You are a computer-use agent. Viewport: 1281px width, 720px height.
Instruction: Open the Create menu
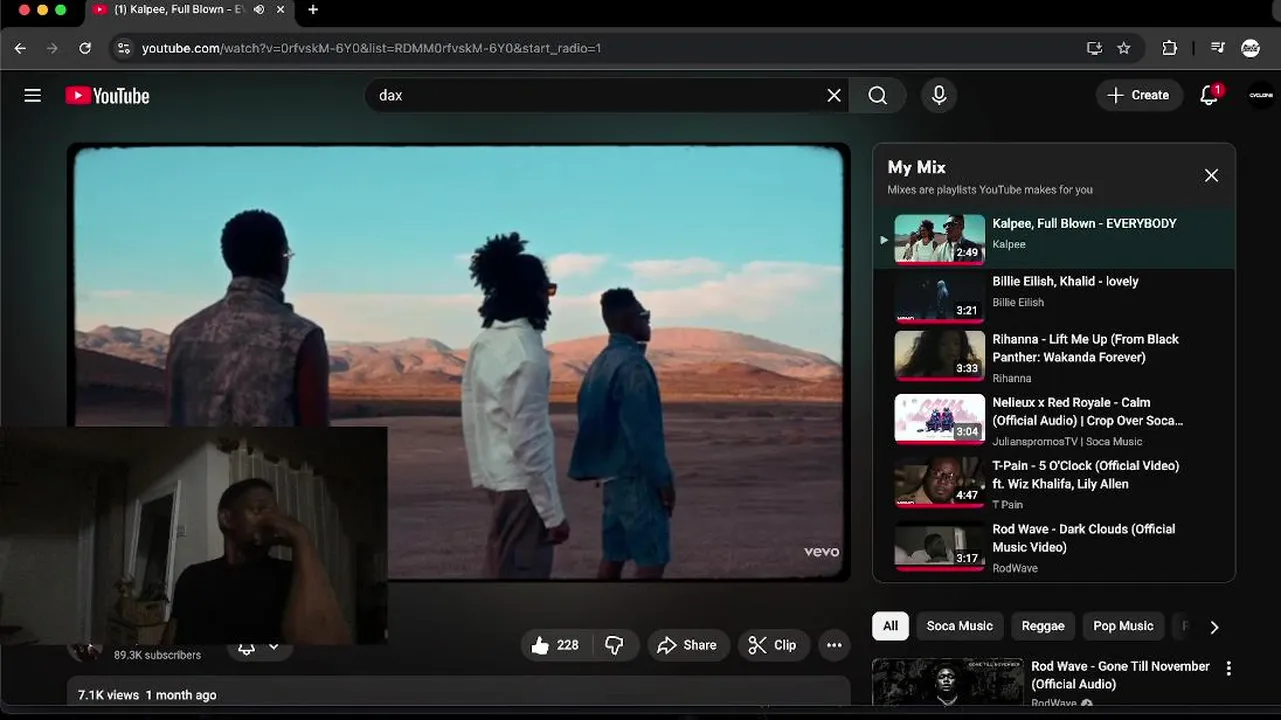coord(1139,95)
